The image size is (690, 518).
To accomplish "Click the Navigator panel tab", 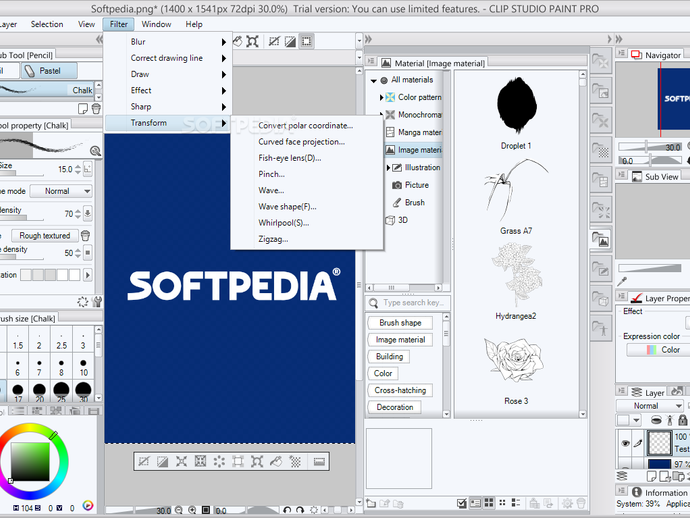I will click(656, 55).
